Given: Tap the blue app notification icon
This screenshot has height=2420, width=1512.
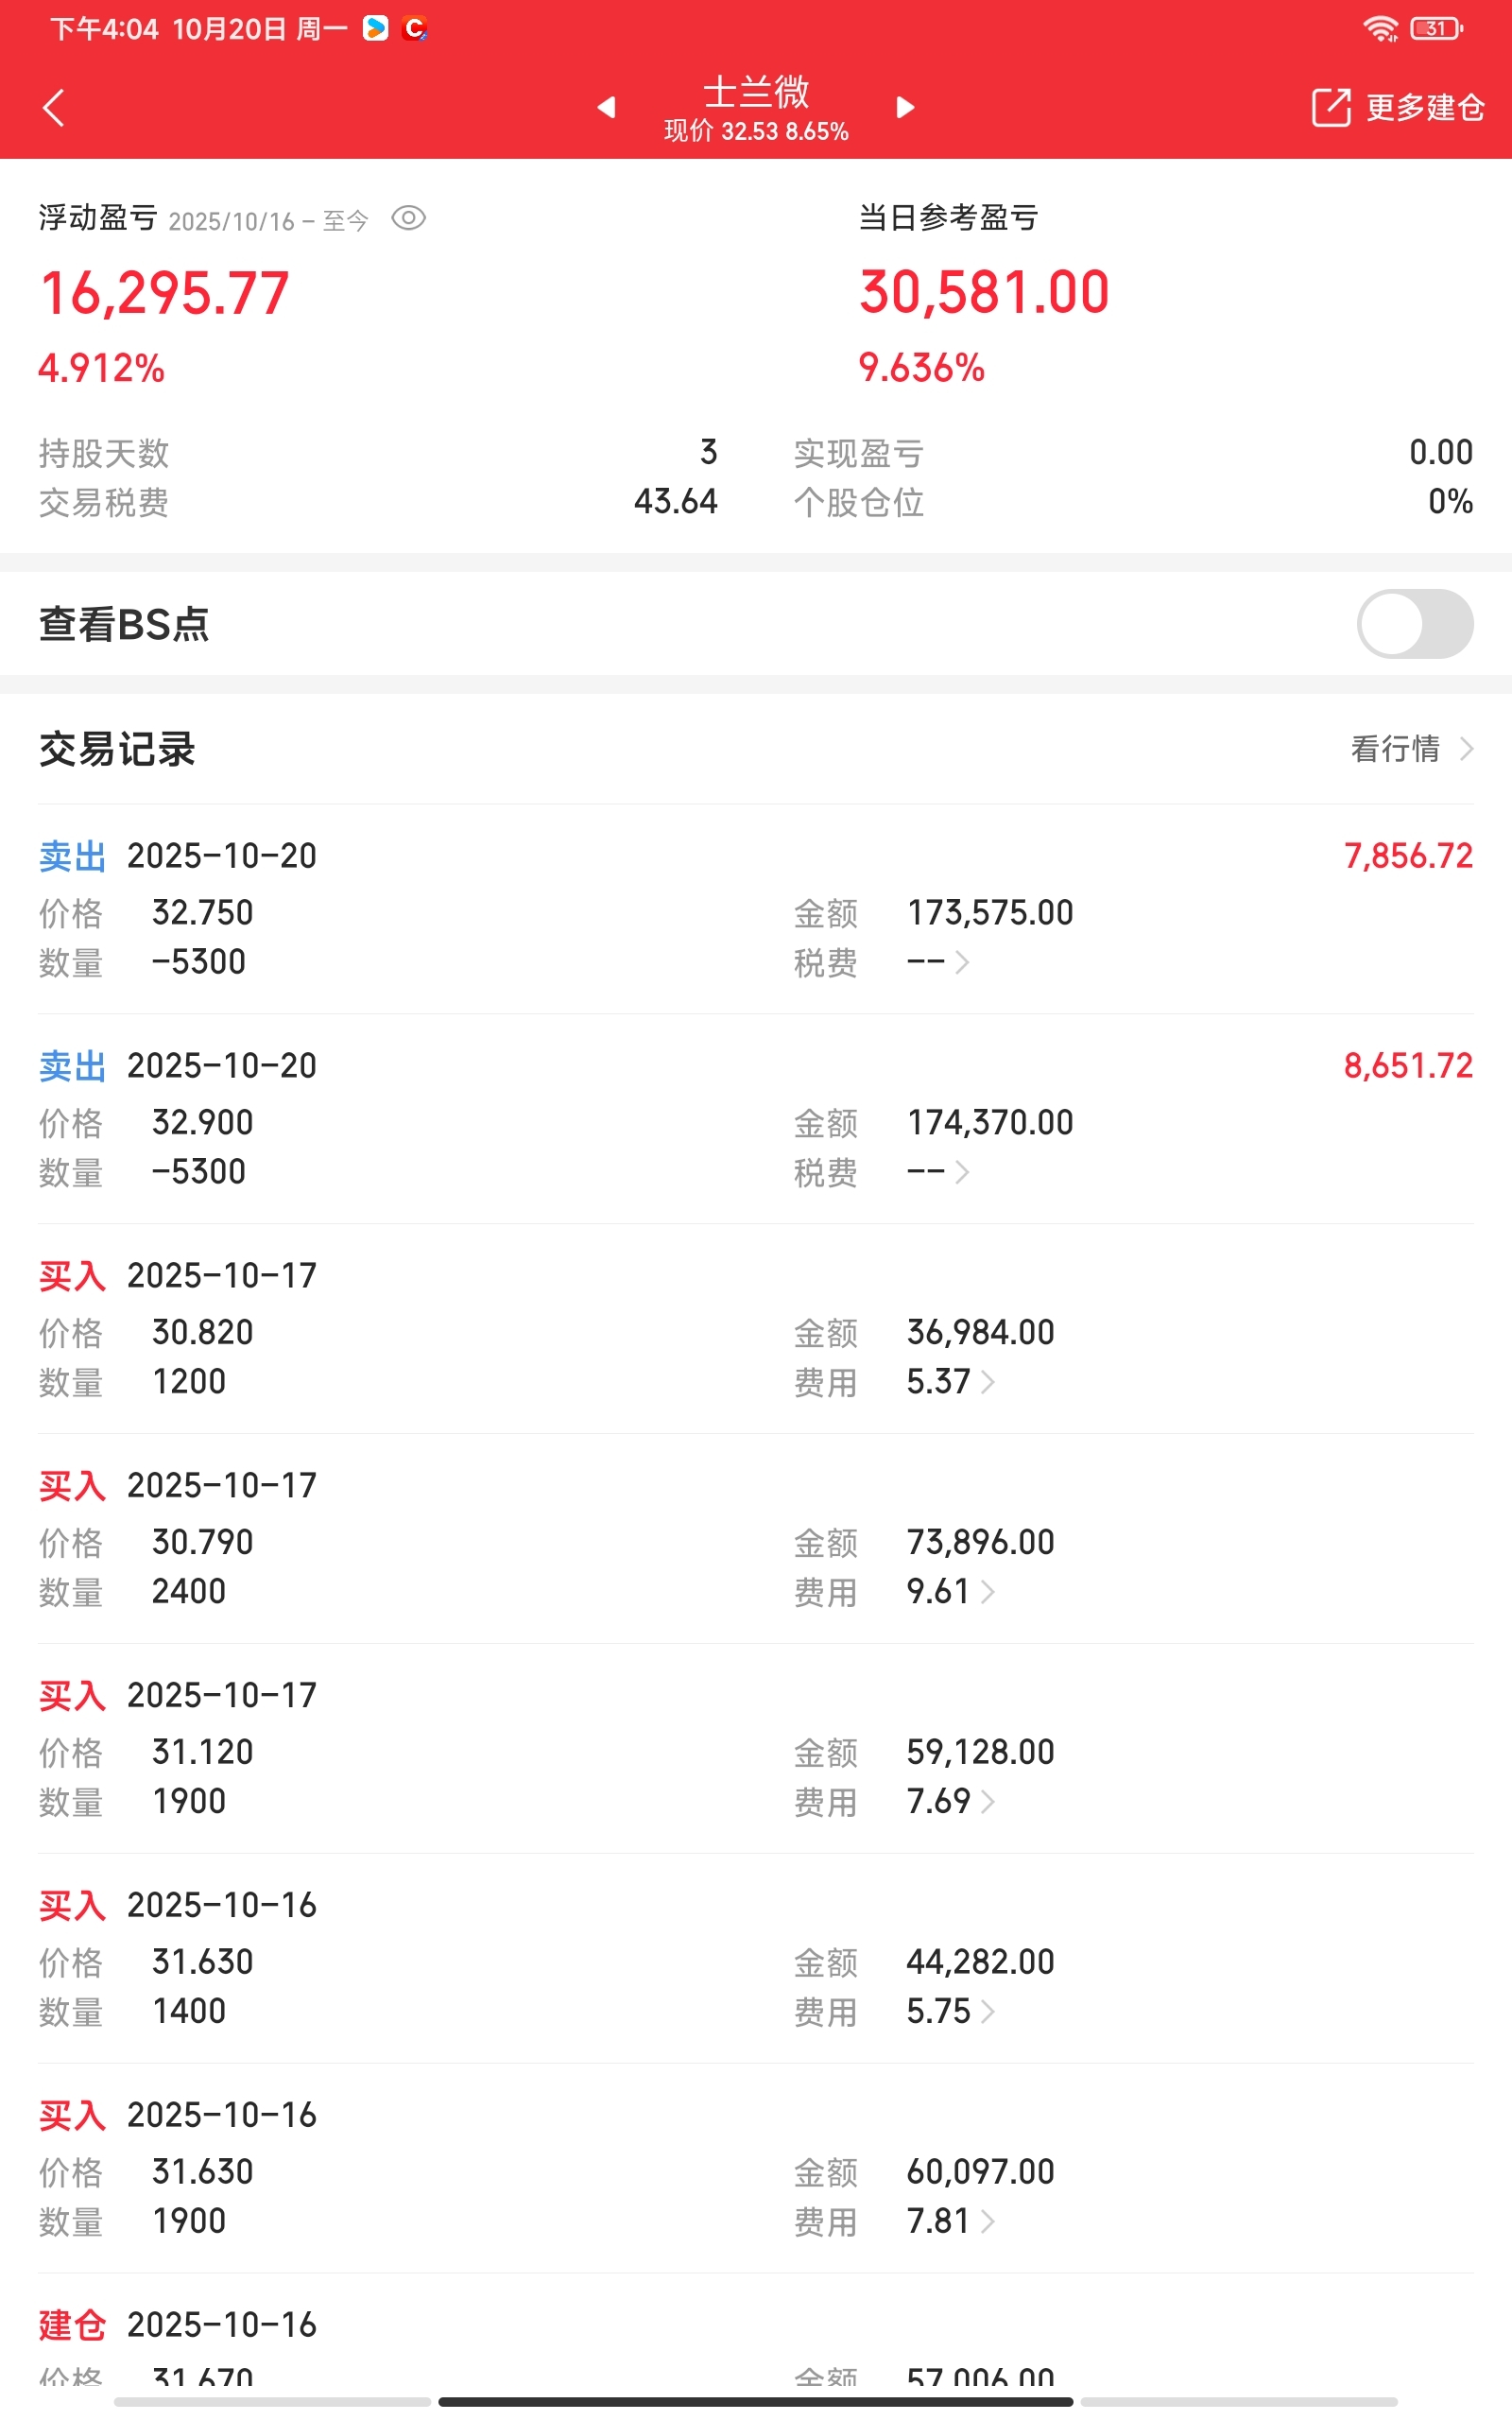Looking at the screenshot, I should [x=375, y=28].
